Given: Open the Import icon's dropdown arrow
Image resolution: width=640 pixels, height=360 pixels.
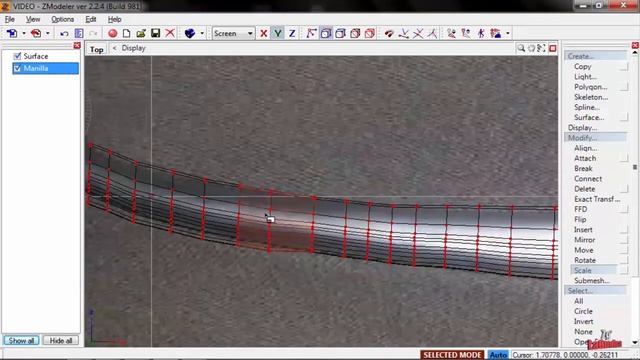Looking at the screenshot, I should 24,33.
